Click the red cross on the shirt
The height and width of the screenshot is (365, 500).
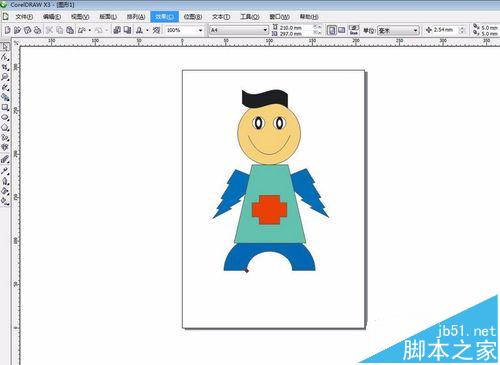(269, 210)
